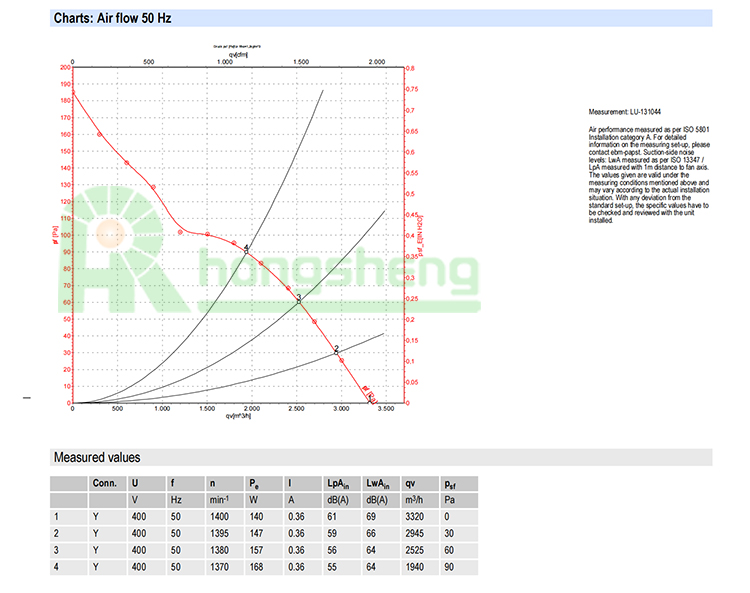Select operating point 3 marker on the curve

point(299,301)
